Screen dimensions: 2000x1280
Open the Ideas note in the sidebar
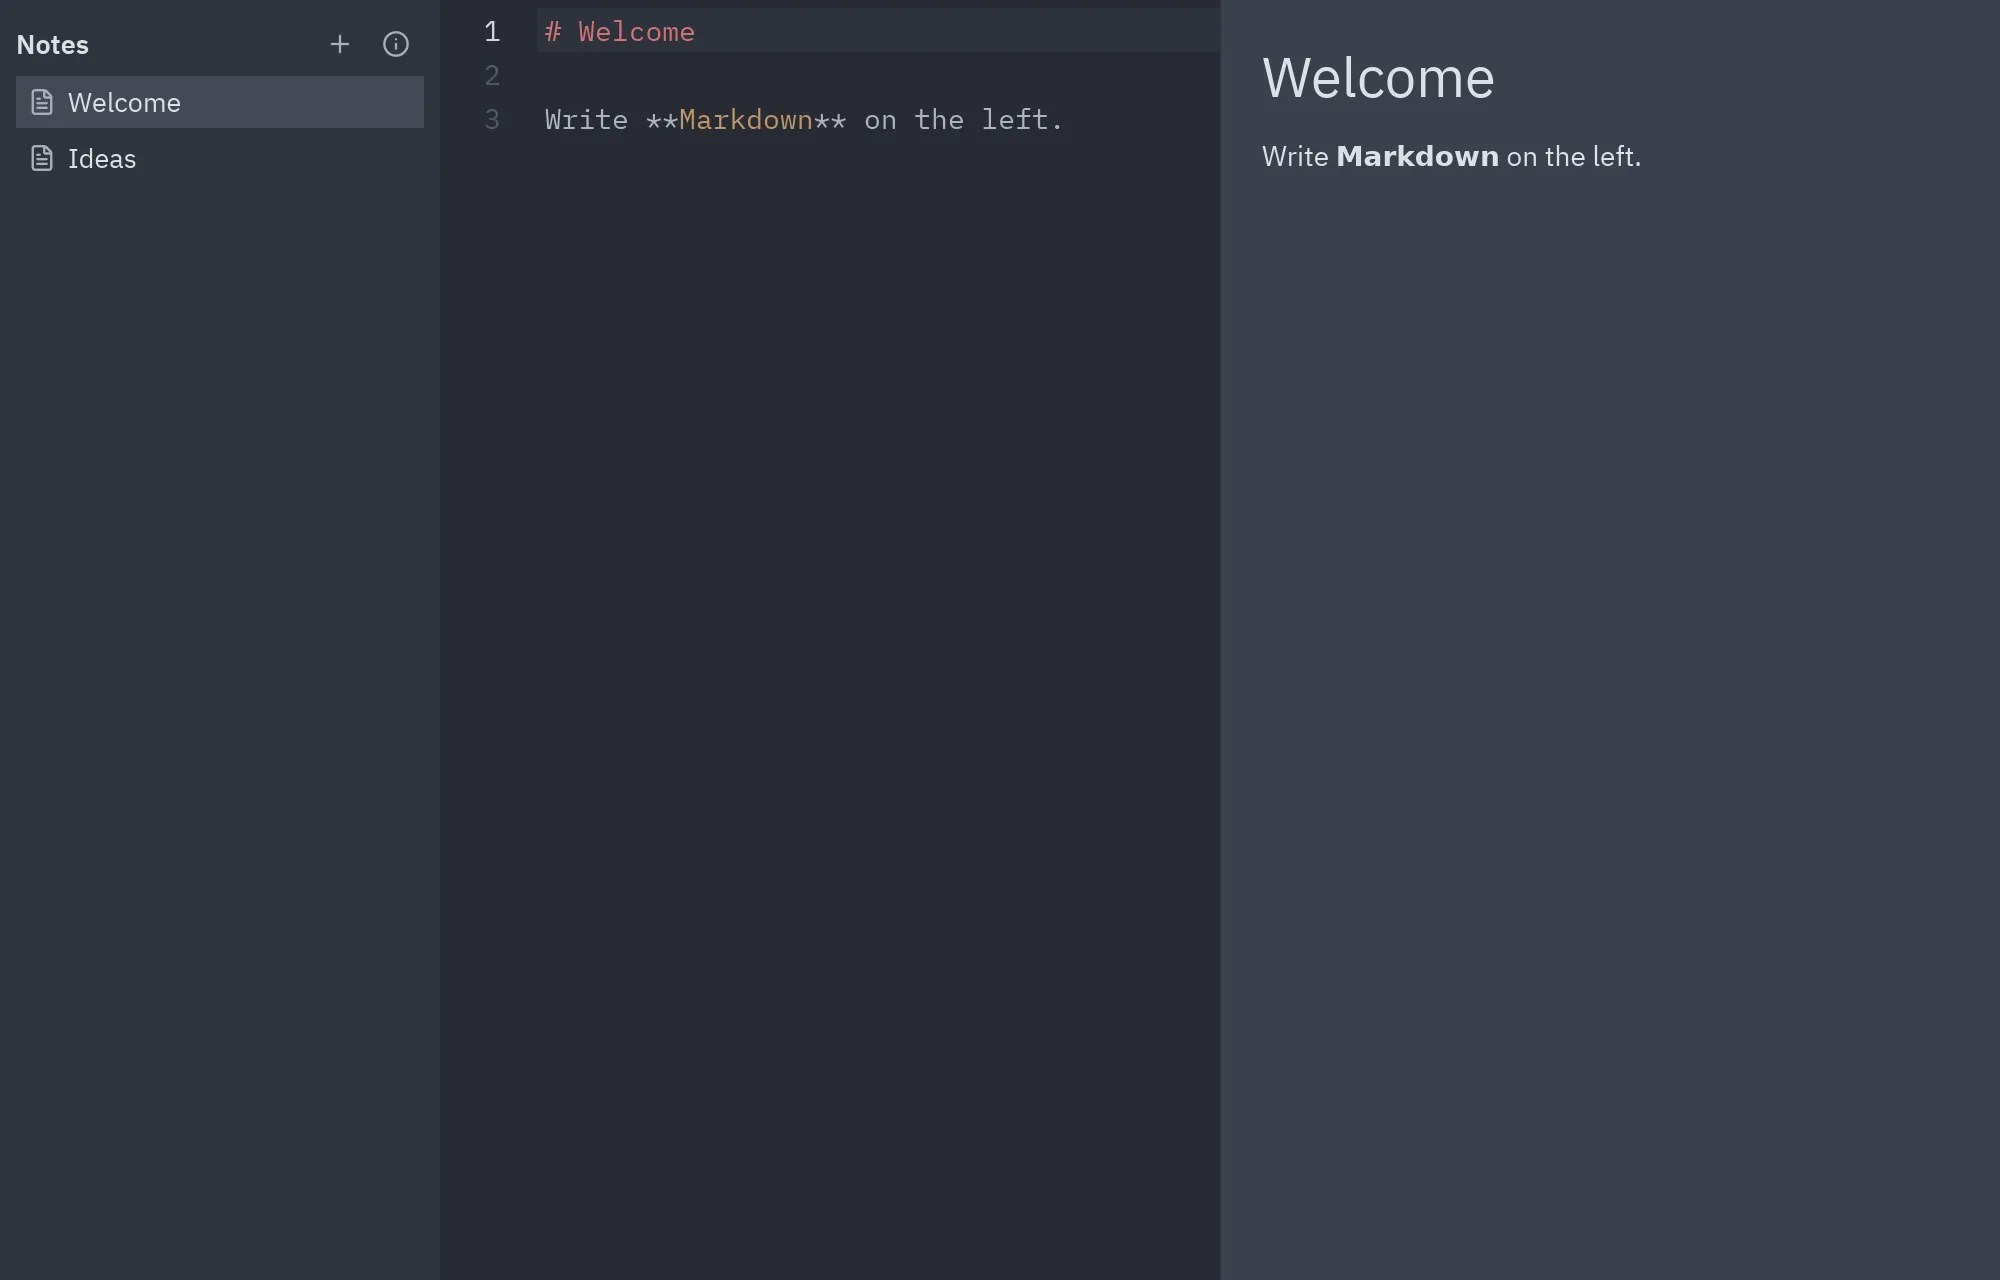220,158
